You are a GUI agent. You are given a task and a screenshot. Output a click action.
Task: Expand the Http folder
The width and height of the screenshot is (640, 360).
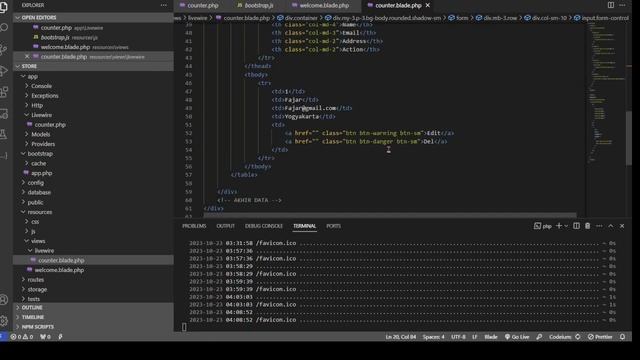click(37, 105)
